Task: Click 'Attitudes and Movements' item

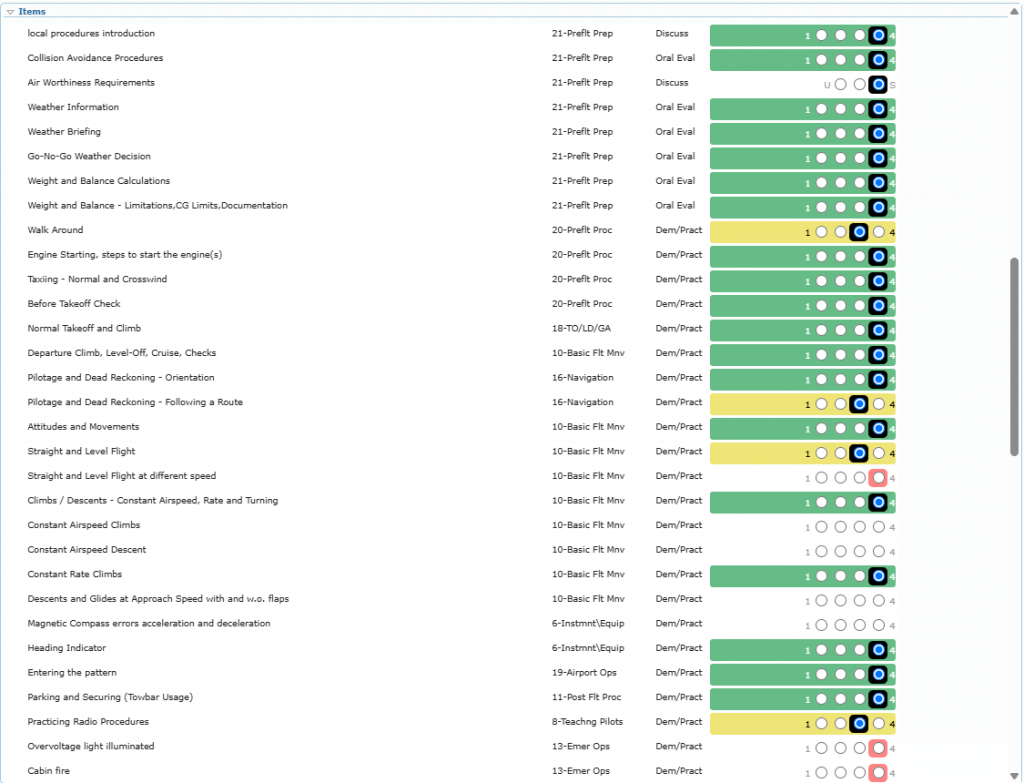Action: (x=83, y=426)
